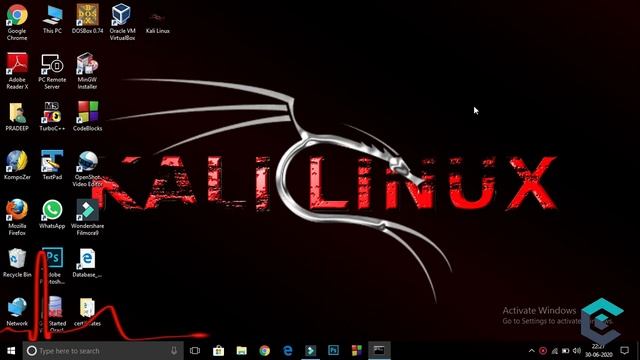Click the red recording tray icon
Viewport: 640px width, 360px height.
pyautogui.click(x=543, y=351)
